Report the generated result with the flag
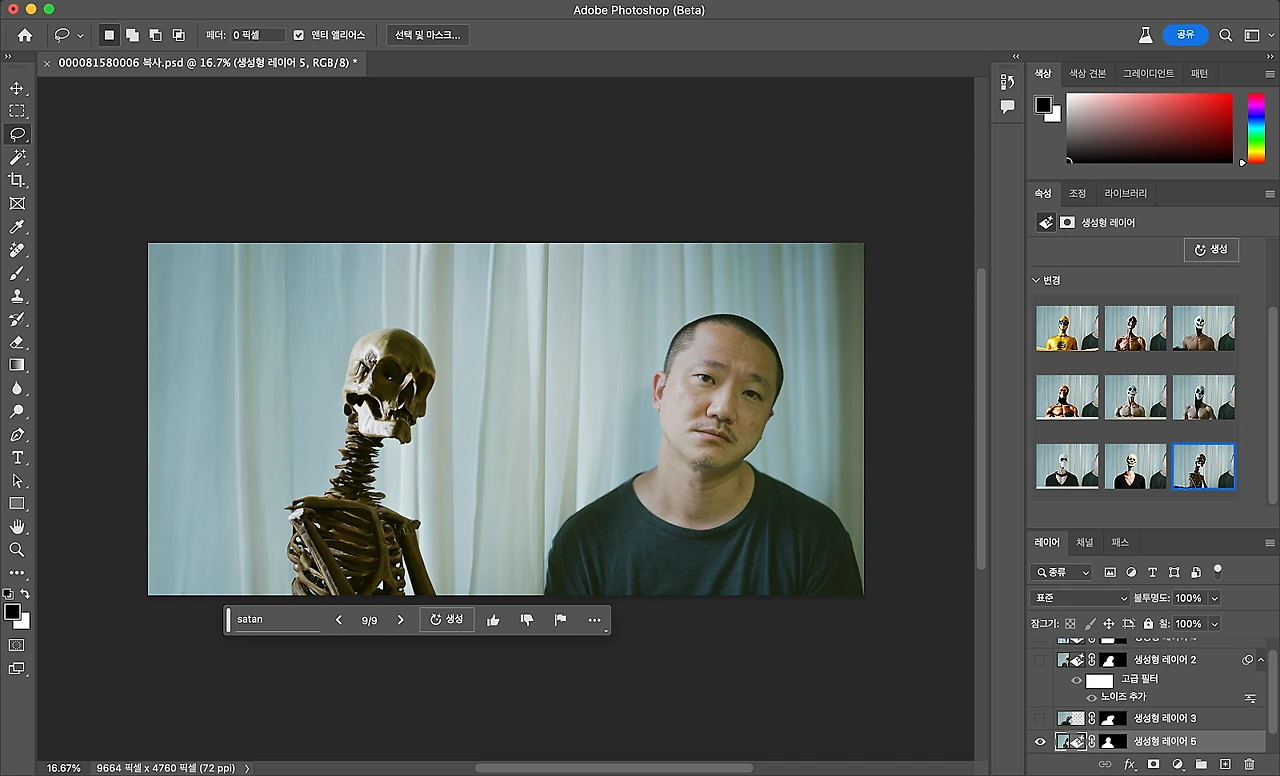This screenshot has height=776, width=1280. (561, 620)
